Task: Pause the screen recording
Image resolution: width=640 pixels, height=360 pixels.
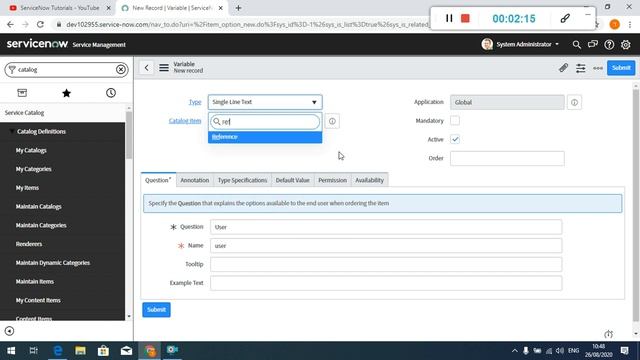Action: [x=449, y=18]
